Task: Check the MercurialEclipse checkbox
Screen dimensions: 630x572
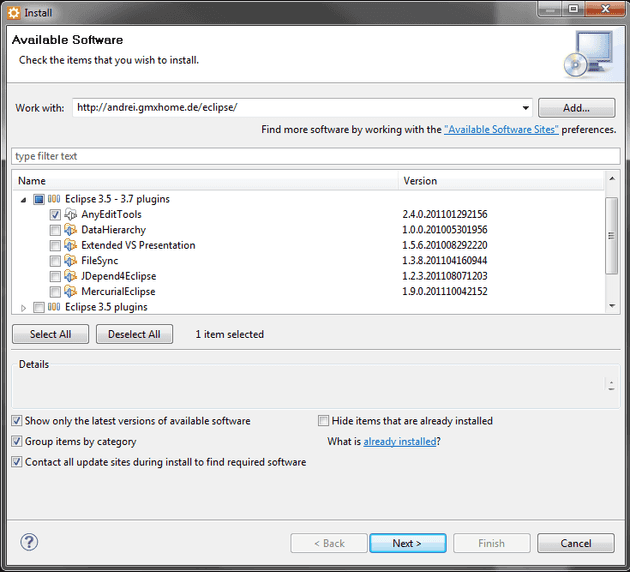Action: (x=55, y=292)
